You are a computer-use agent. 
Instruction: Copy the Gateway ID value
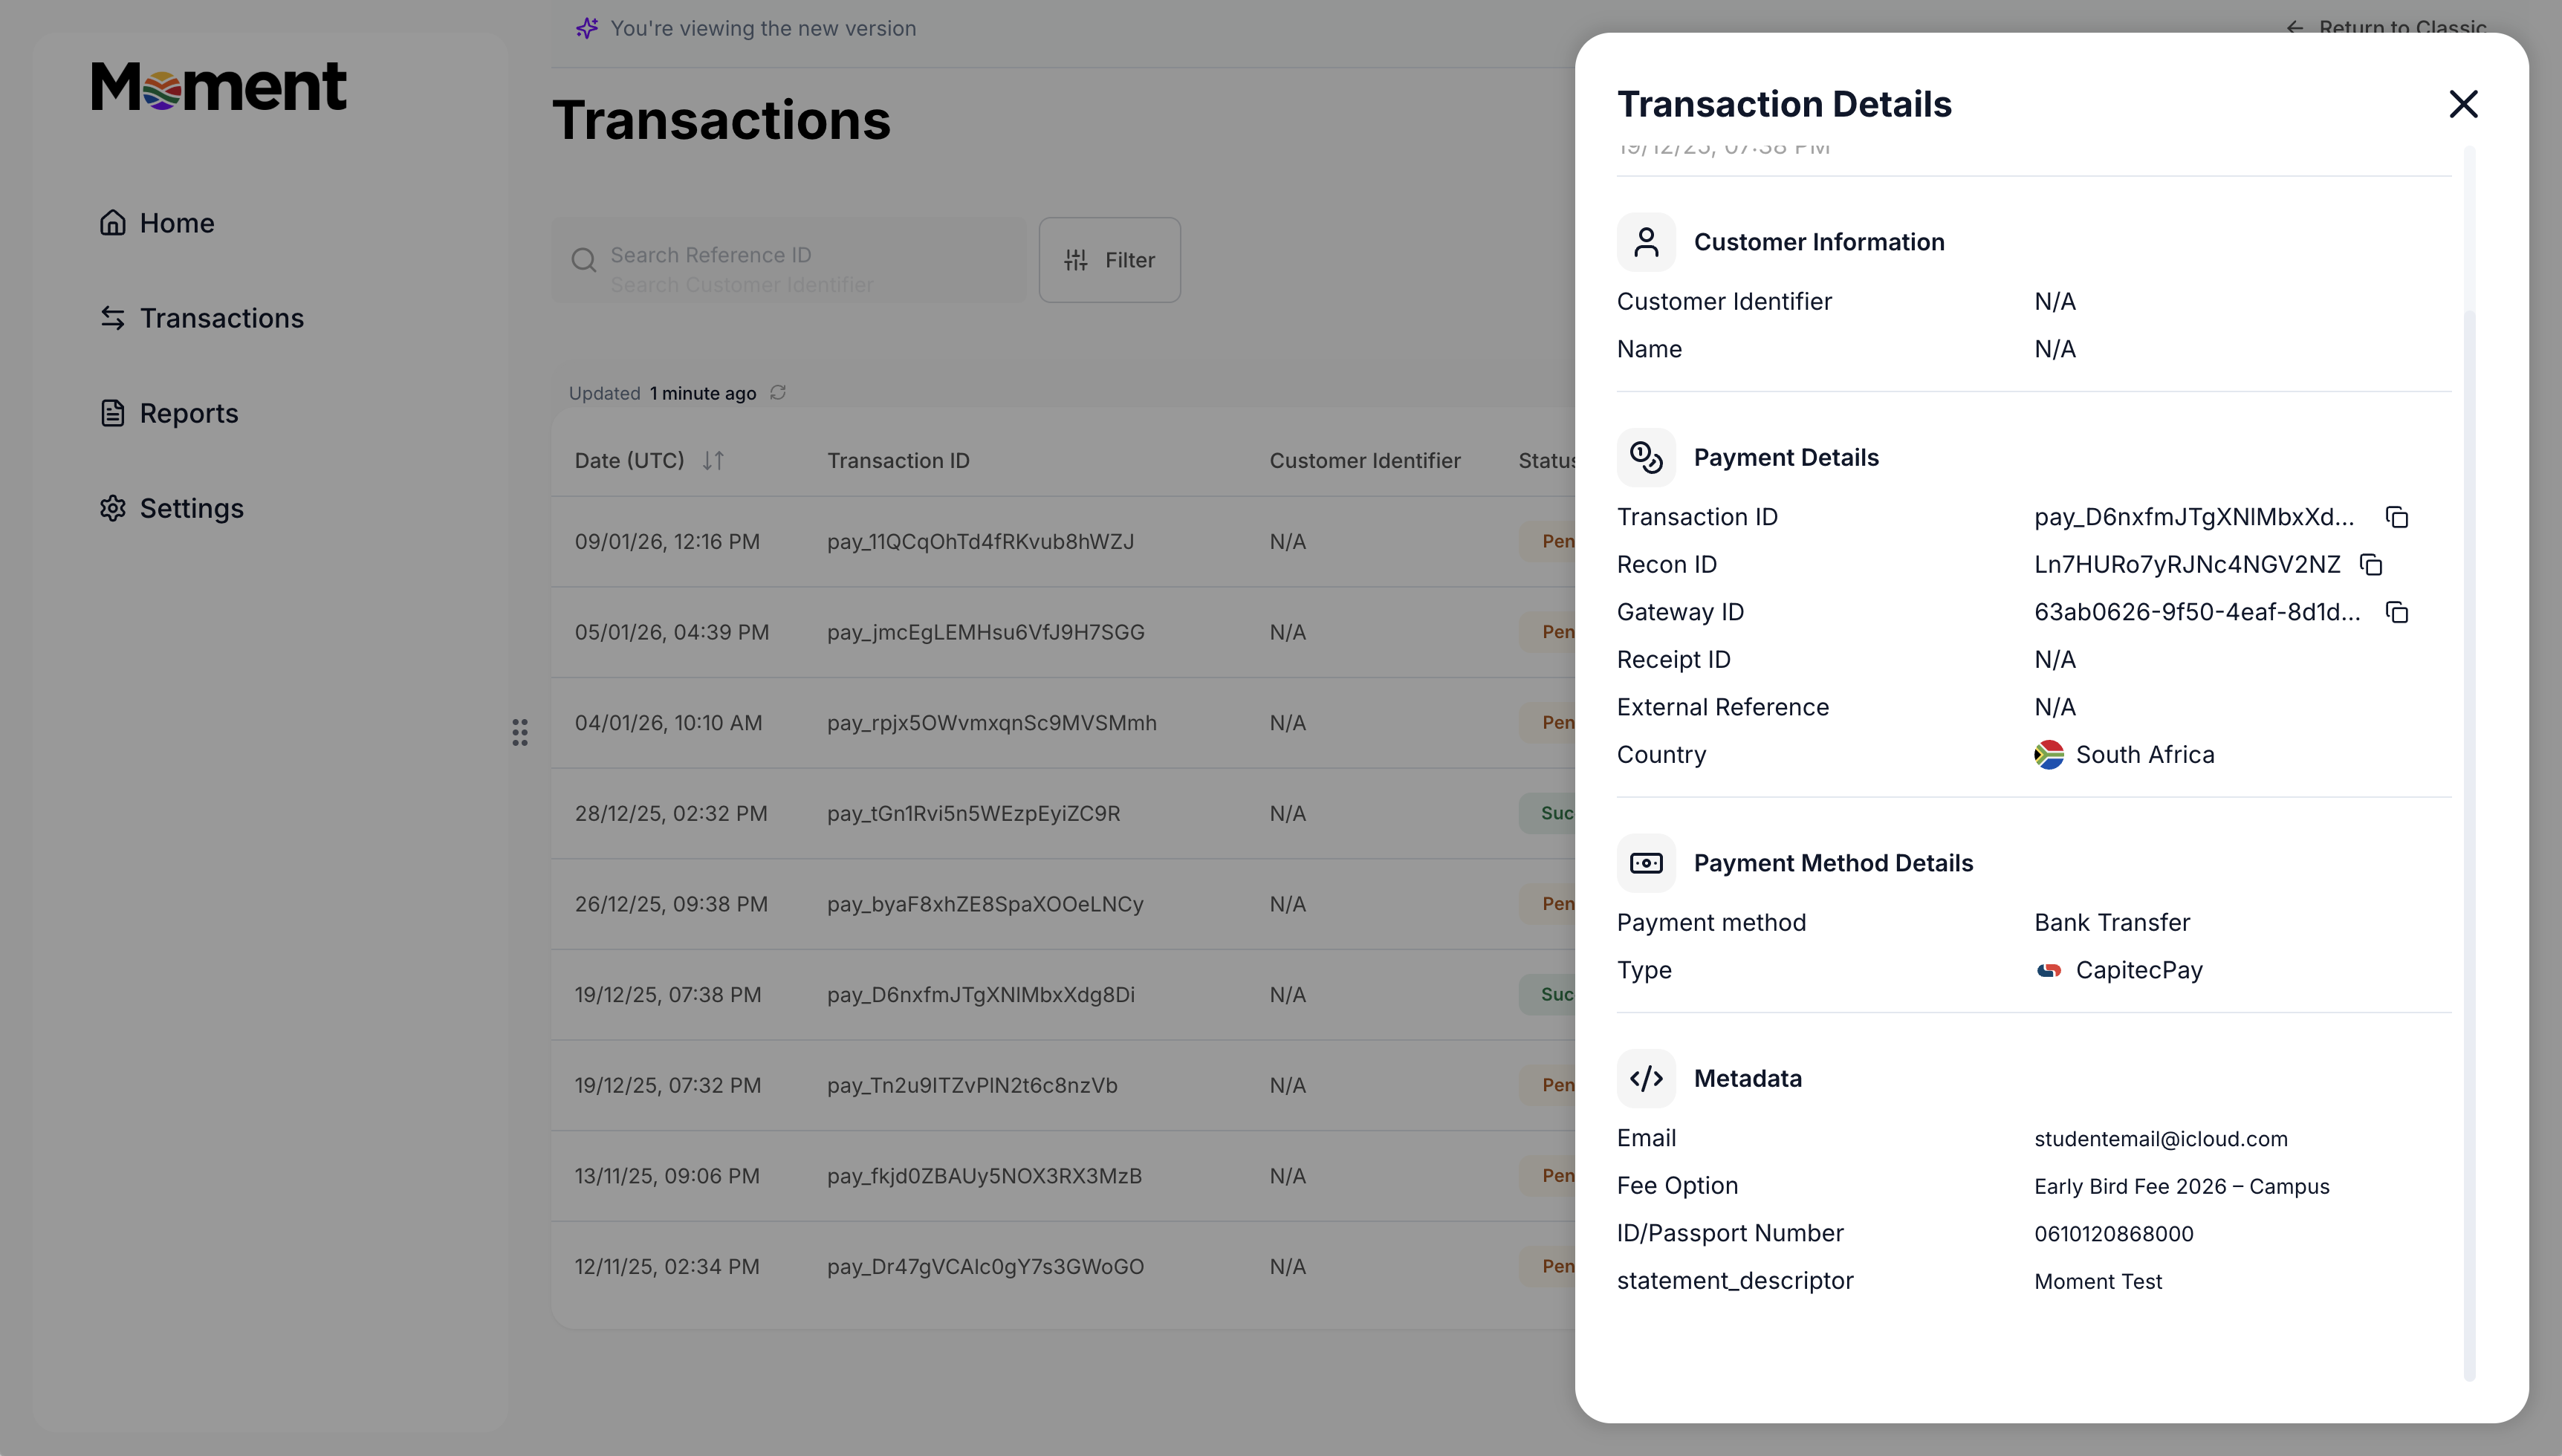2396,612
